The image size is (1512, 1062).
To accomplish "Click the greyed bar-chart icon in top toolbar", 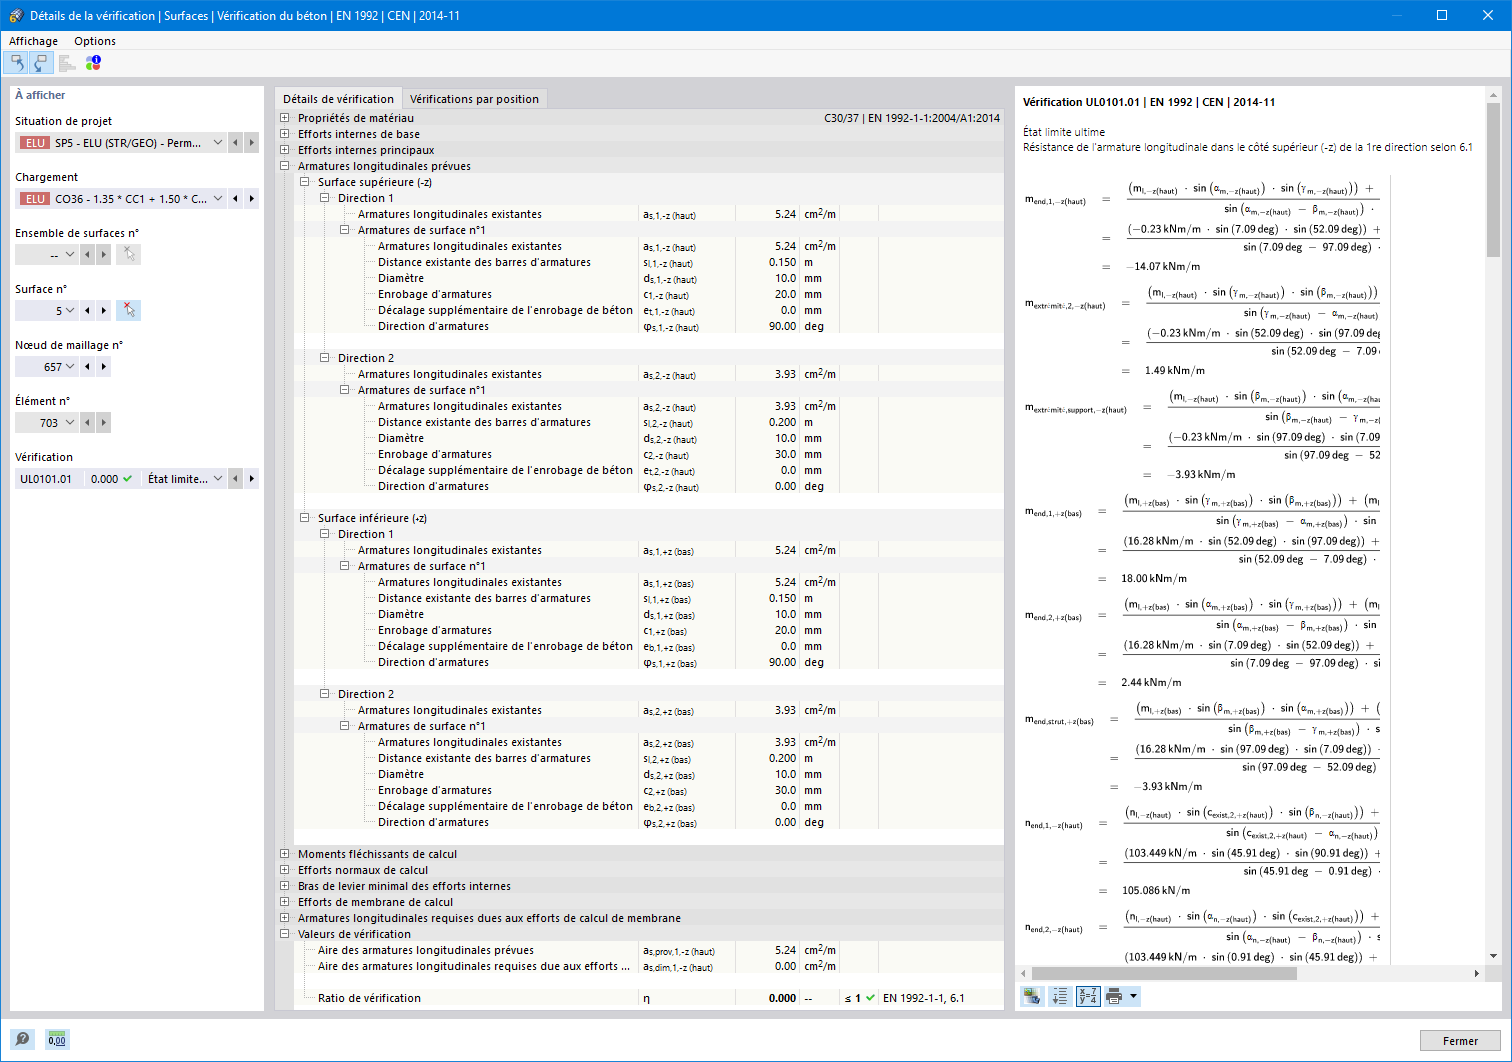I will pos(67,63).
